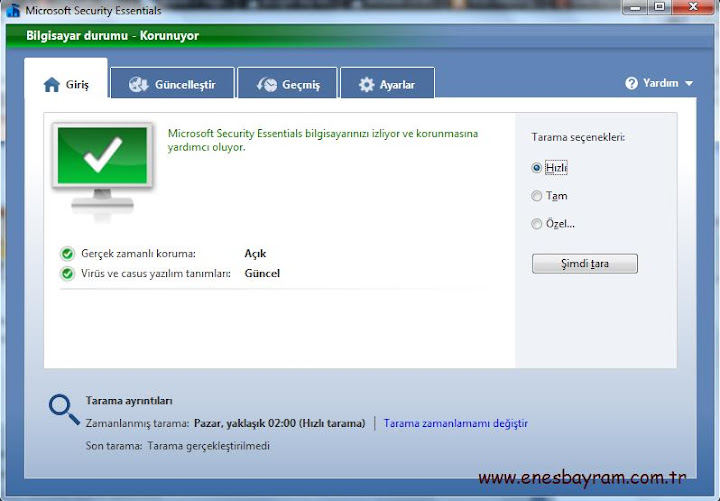Select 'Tarama gerçekleştirilmedi' last scan text
The height and width of the screenshot is (501, 720).
(208, 446)
